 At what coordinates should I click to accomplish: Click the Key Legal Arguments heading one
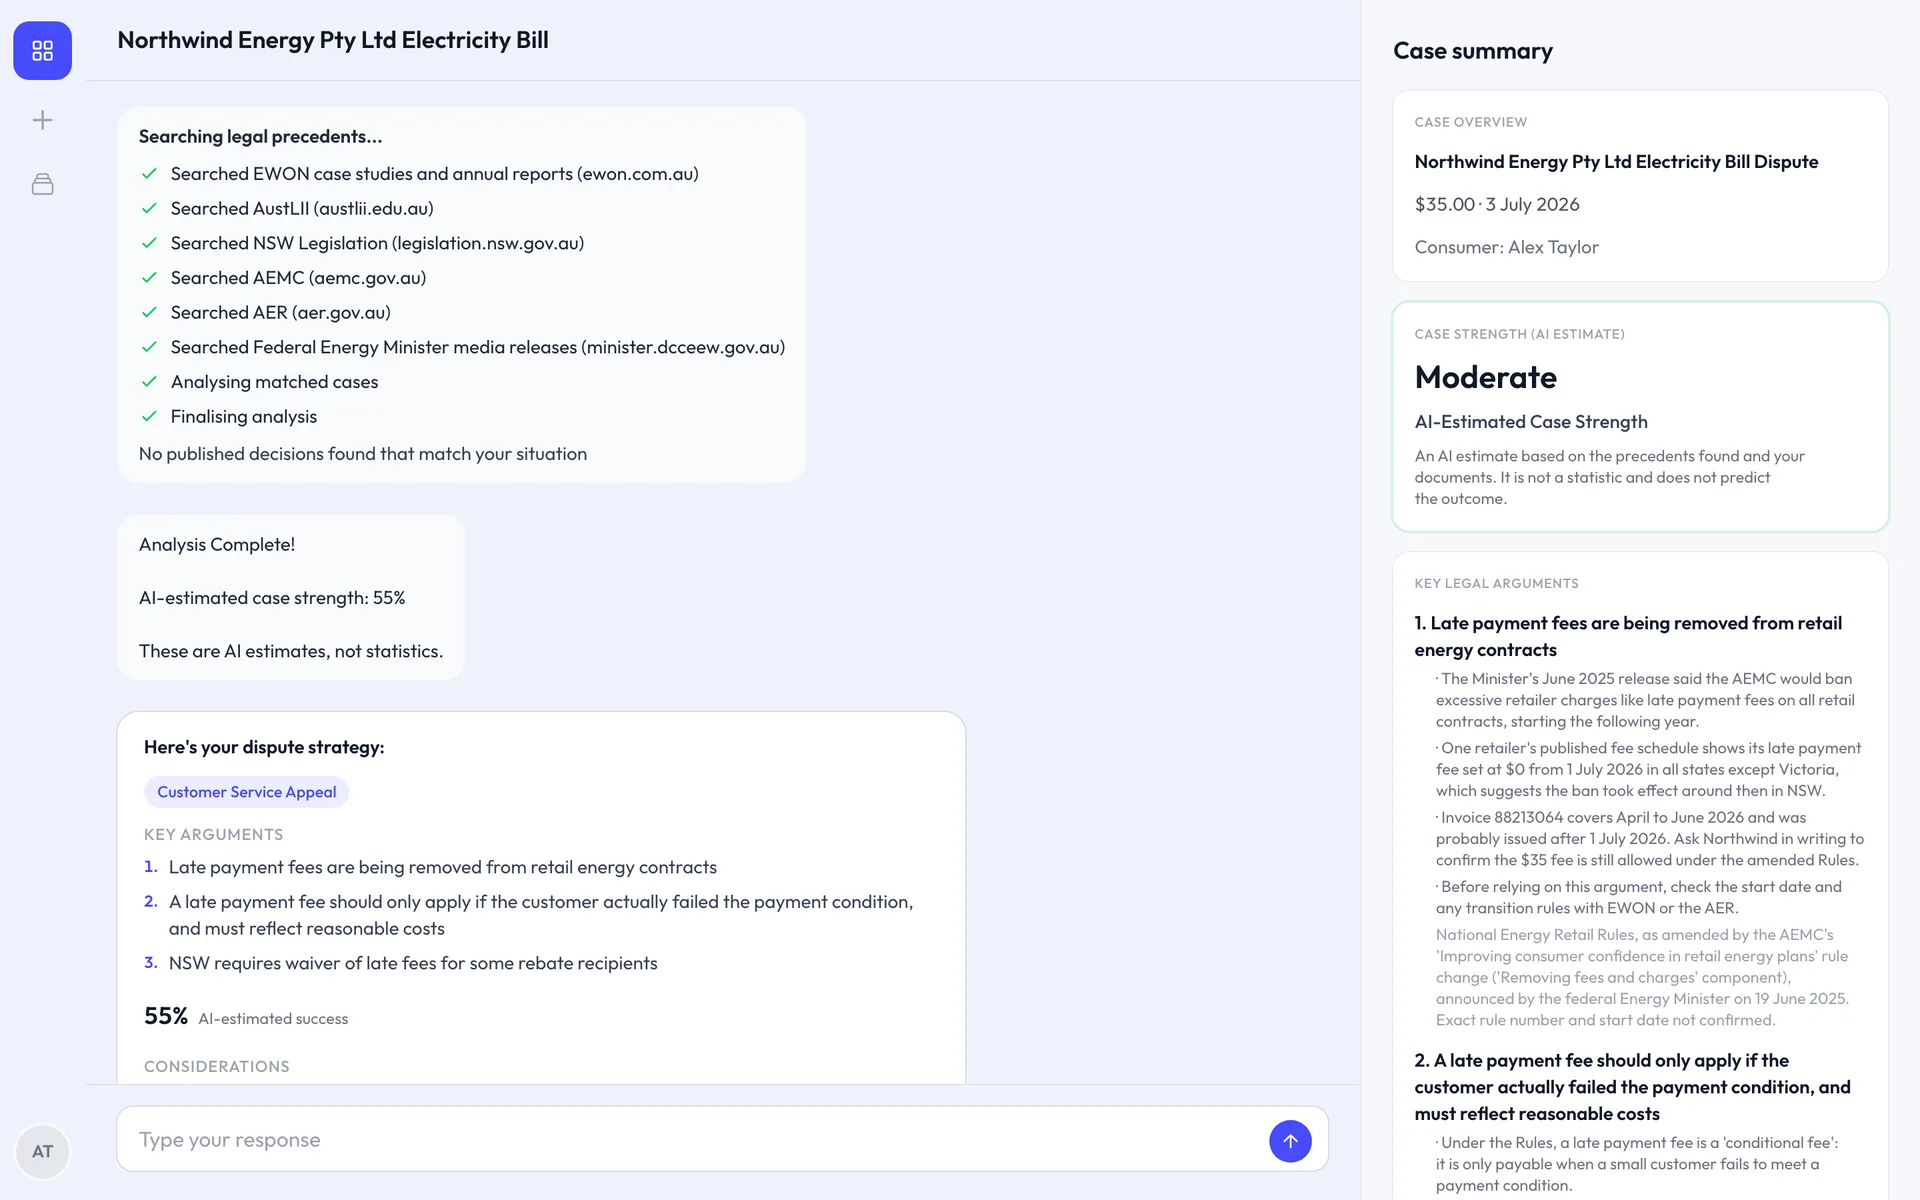click(1628, 636)
